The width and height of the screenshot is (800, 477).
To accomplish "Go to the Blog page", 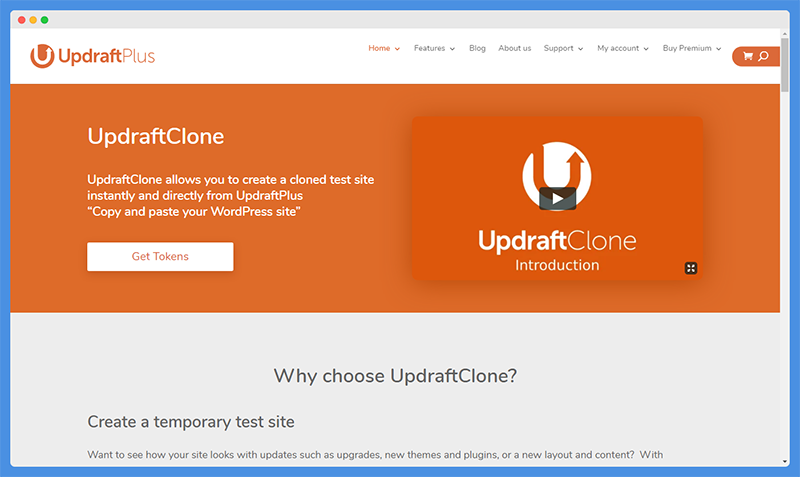I will point(478,48).
